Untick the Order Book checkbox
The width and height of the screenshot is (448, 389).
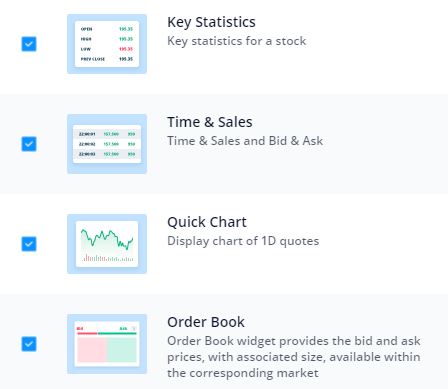point(29,344)
